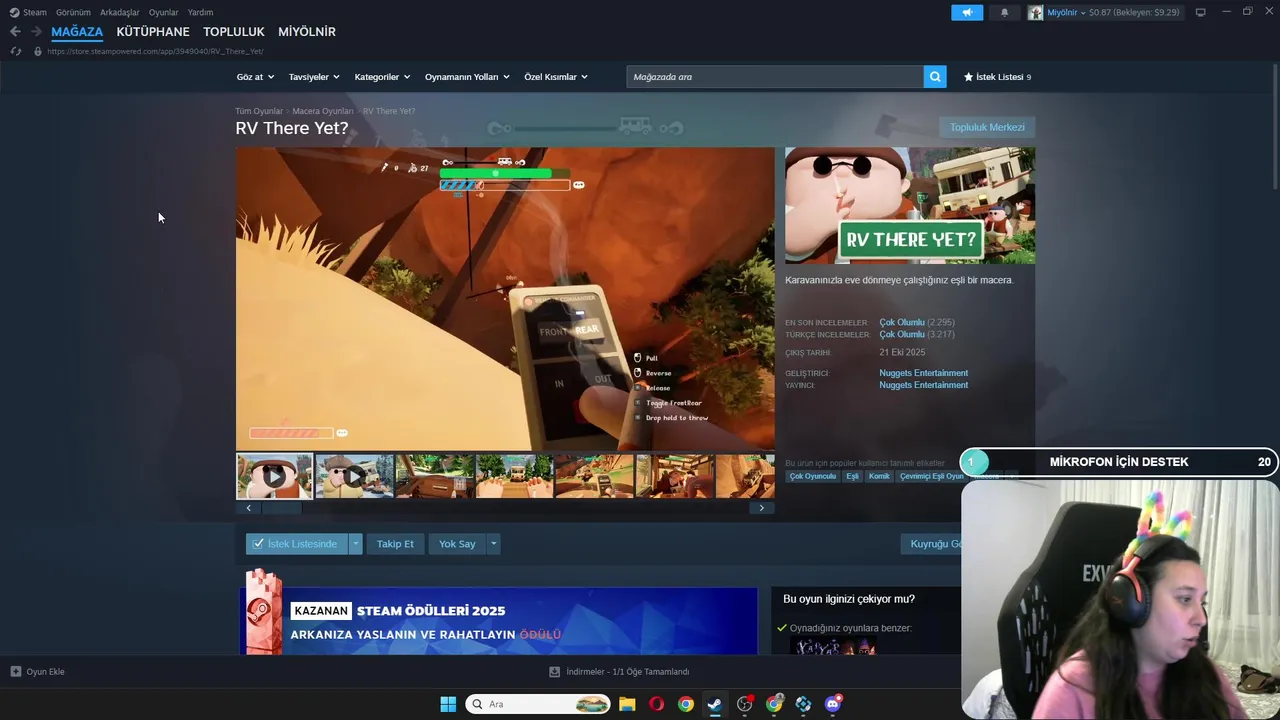The image size is (1280, 720).
Task: Click the store search magnifier button
Action: tap(935, 77)
